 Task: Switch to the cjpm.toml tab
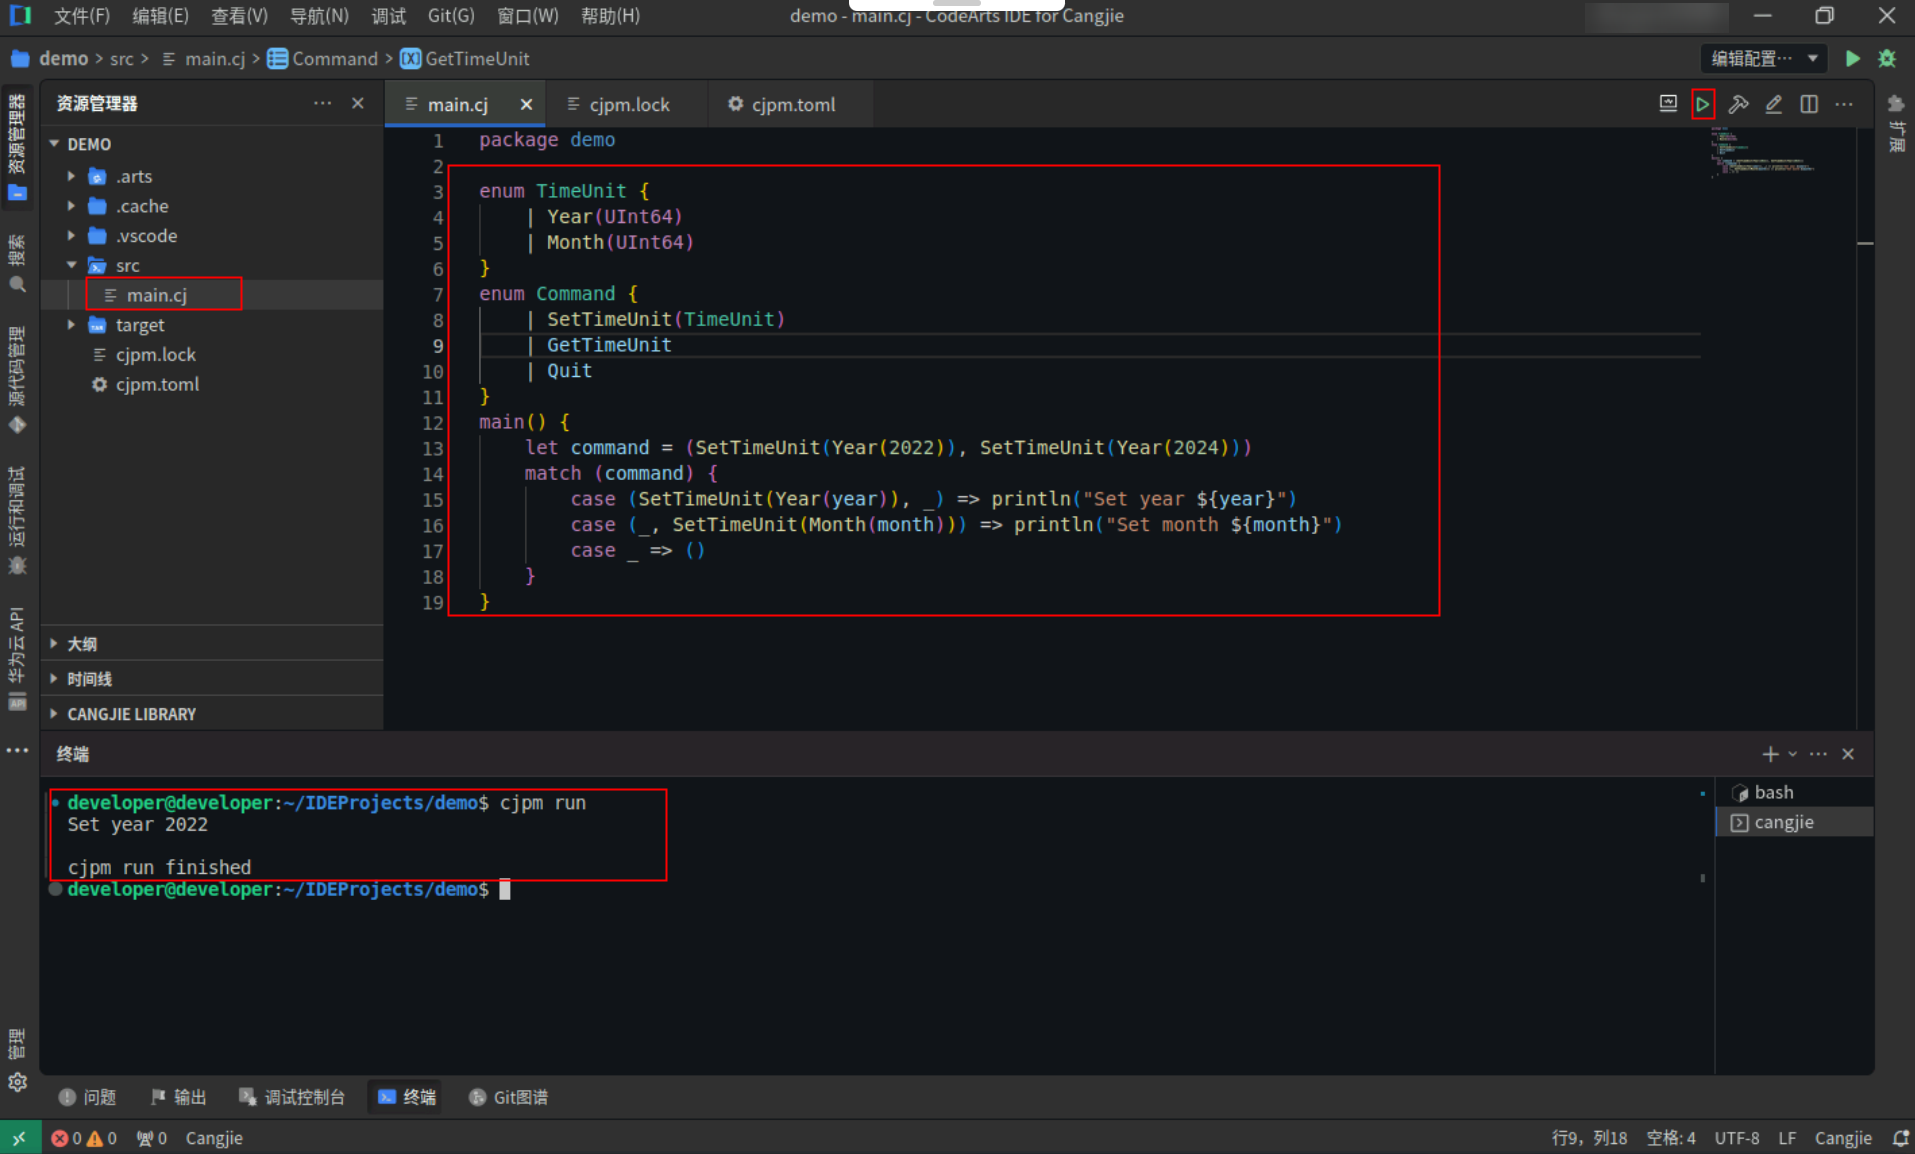tap(781, 104)
